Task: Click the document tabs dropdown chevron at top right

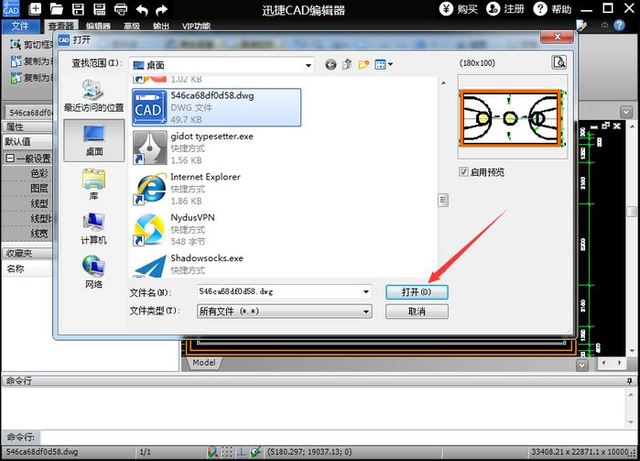Action: click(626, 111)
